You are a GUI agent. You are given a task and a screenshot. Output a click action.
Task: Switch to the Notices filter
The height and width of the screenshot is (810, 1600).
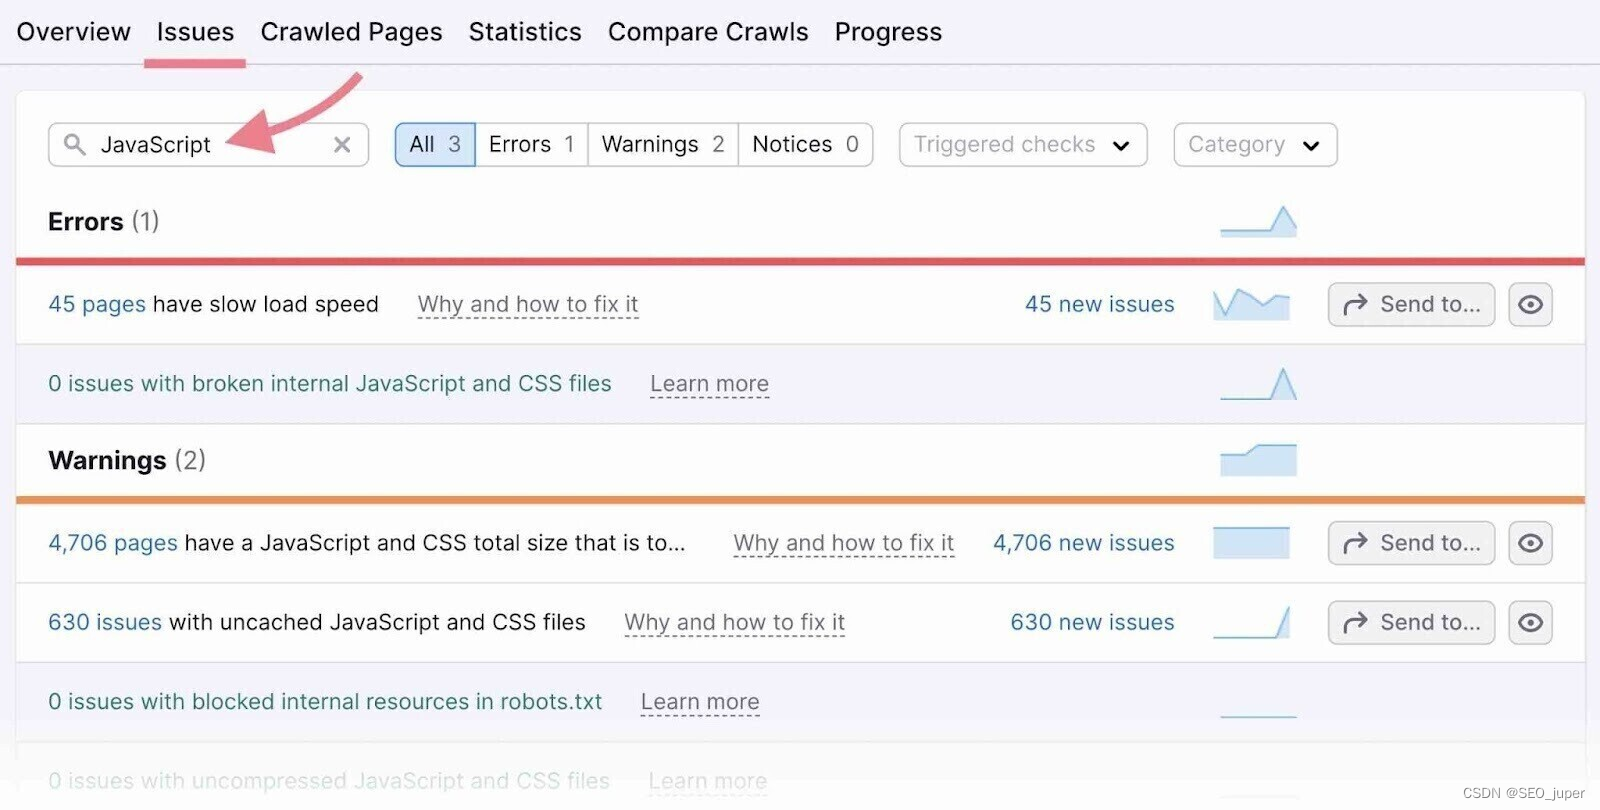805,145
